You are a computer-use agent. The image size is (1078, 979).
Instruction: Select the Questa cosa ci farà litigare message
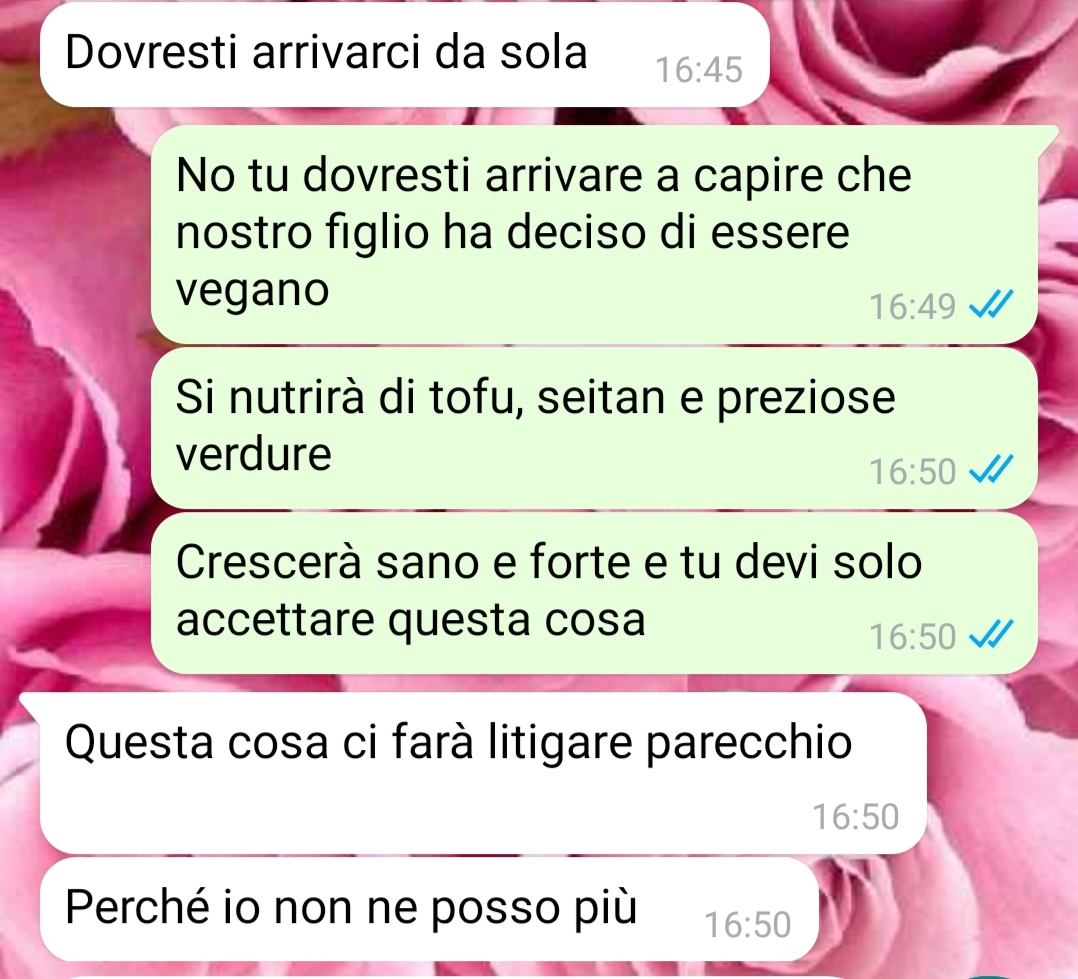[x=483, y=773]
